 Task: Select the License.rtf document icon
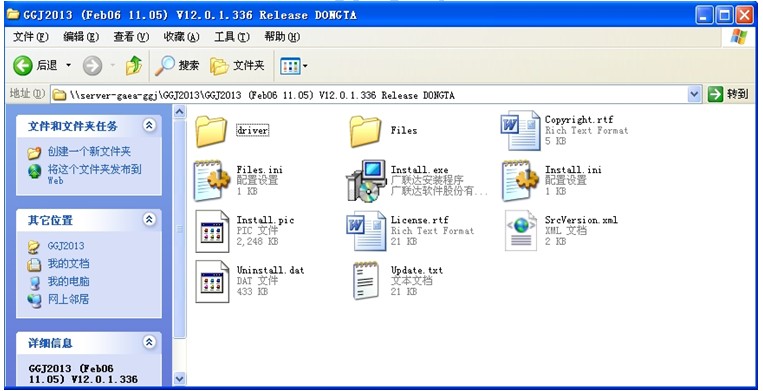coord(366,231)
